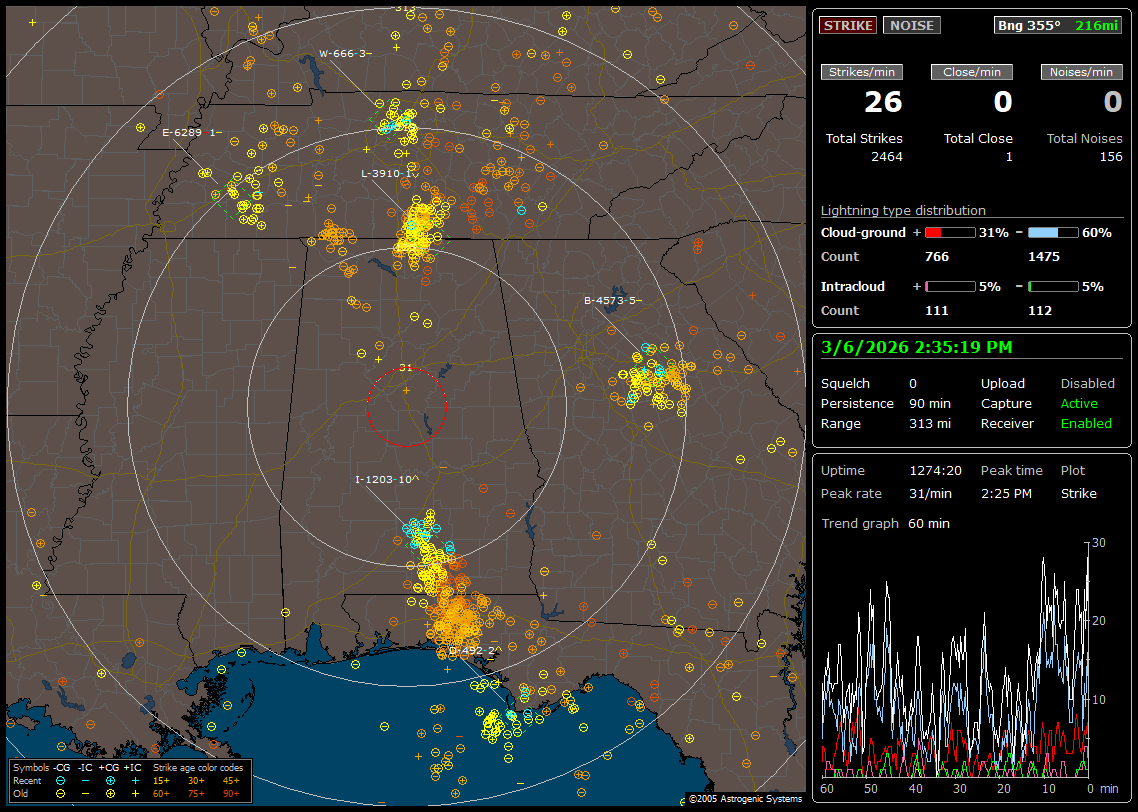
Task: Click the Strikes/min header button
Action: (x=862, y=72)
